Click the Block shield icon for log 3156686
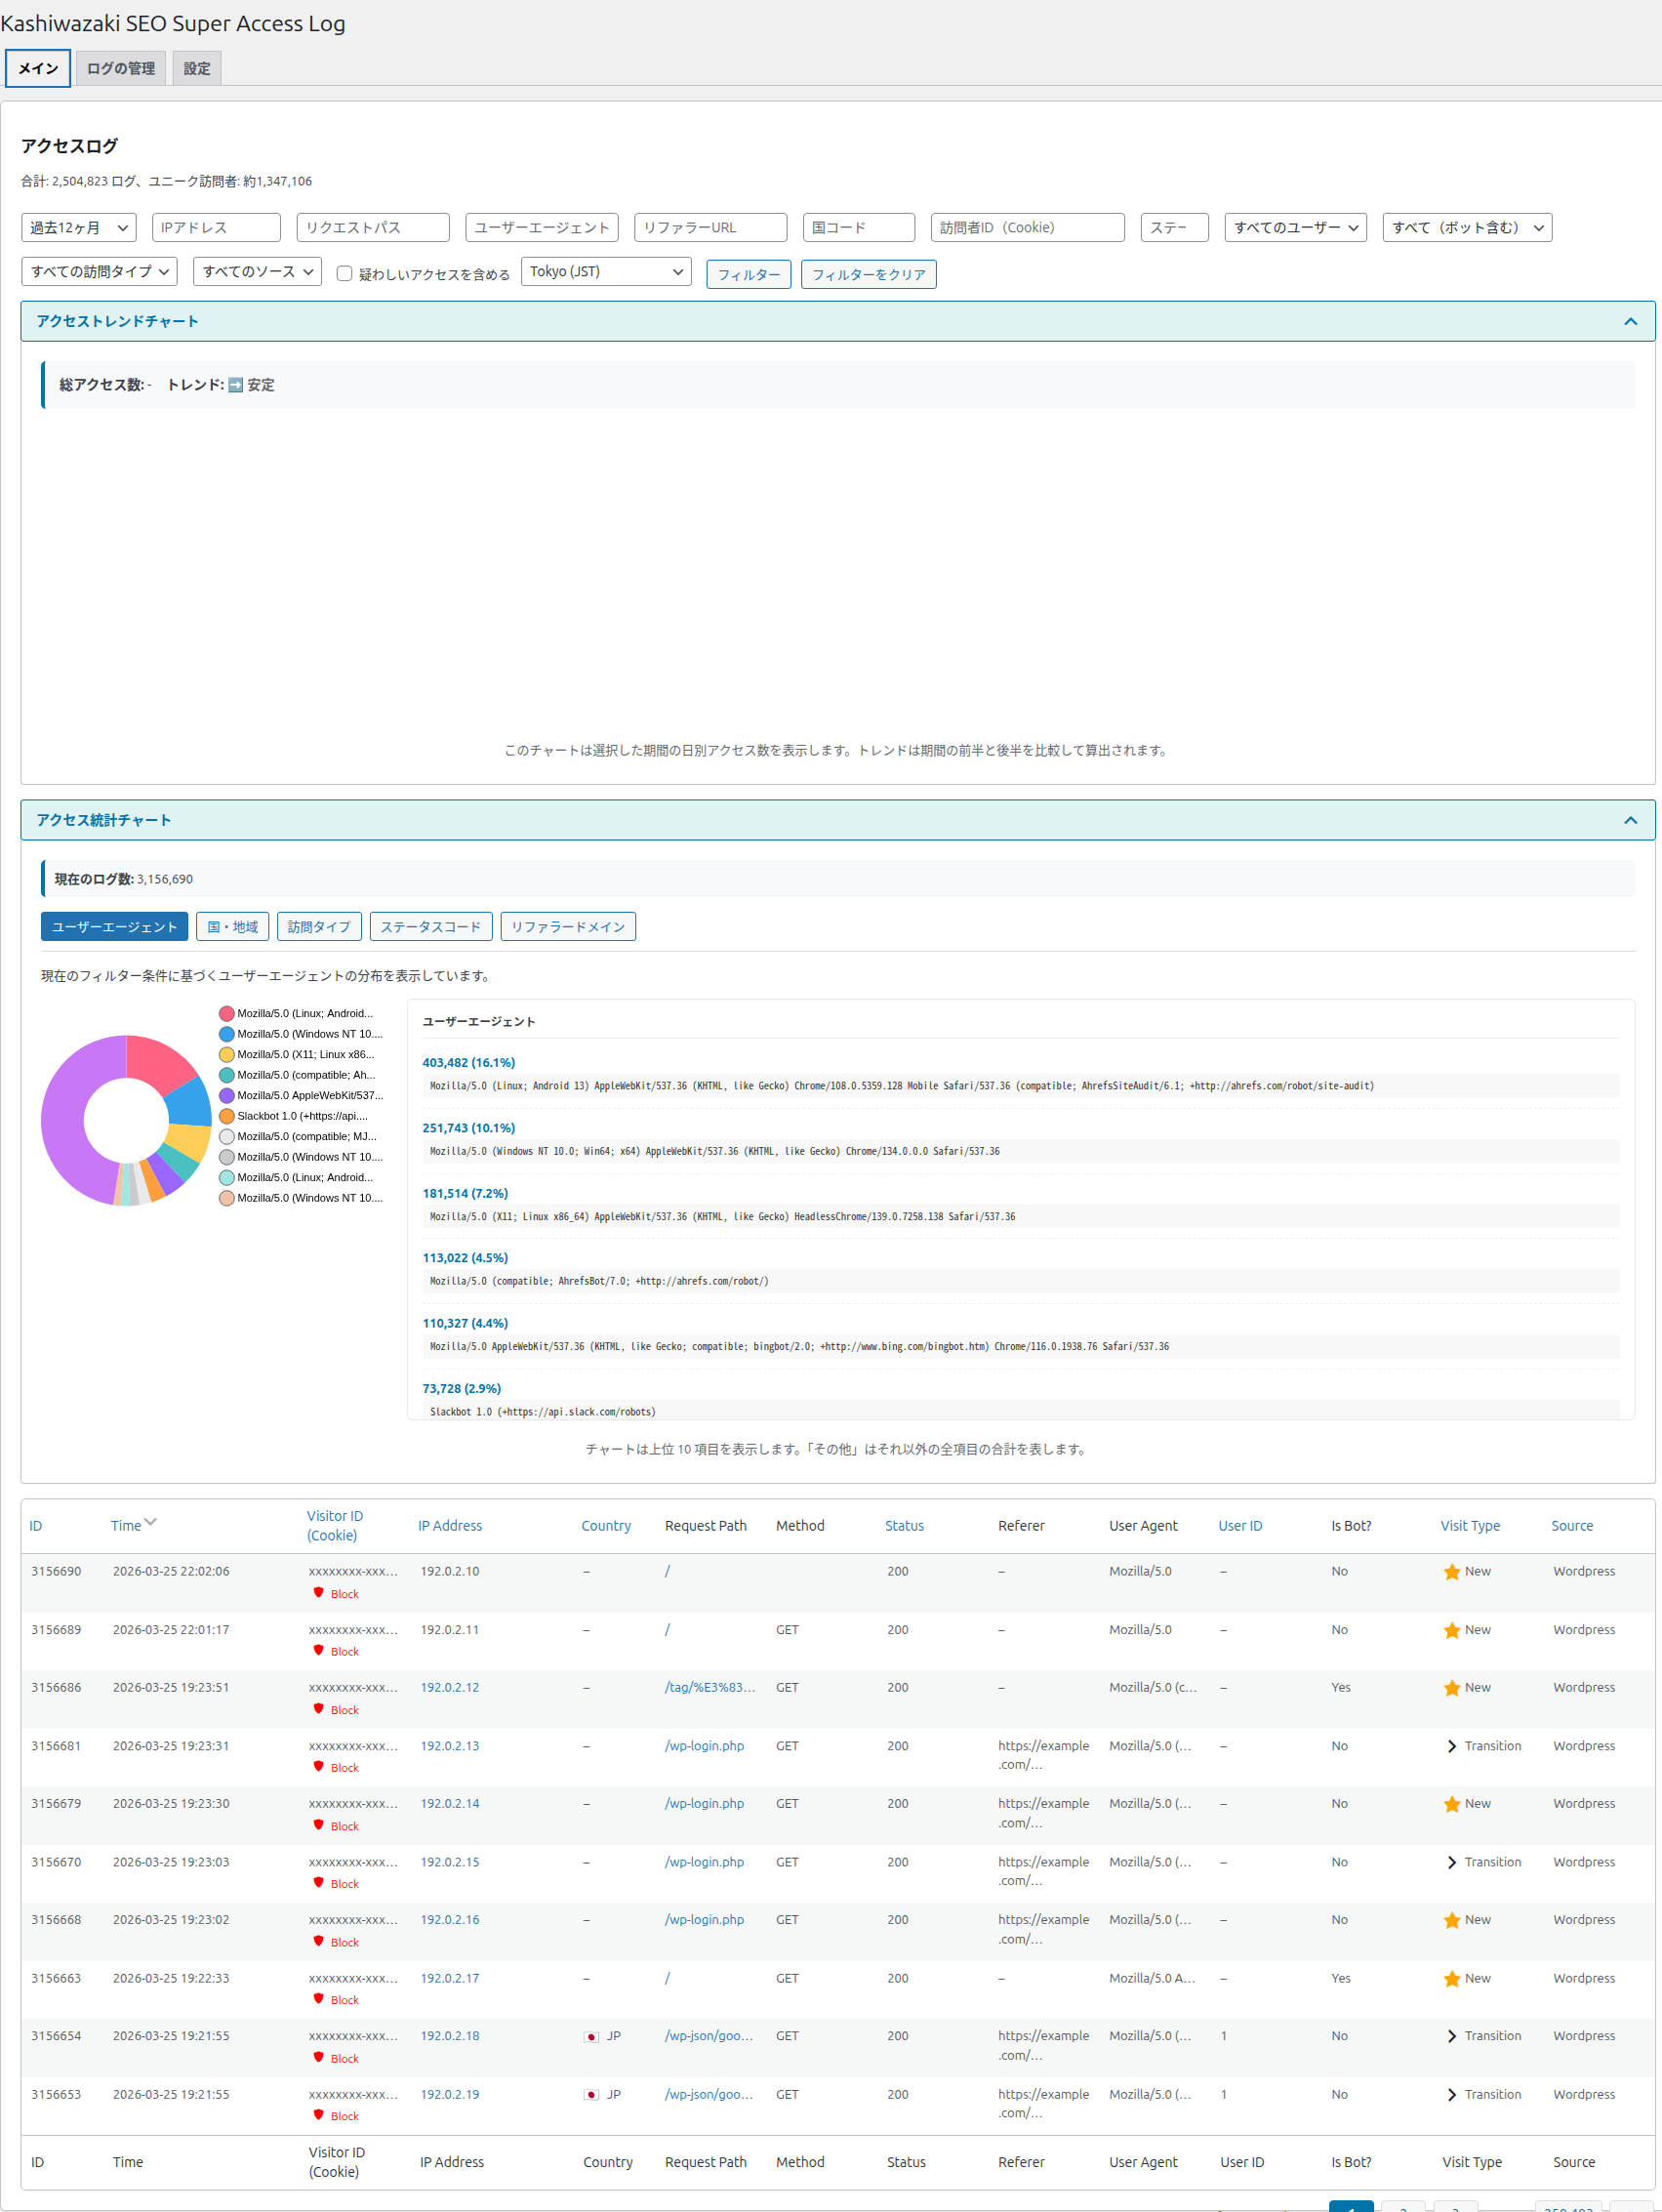 [318, 1708]
